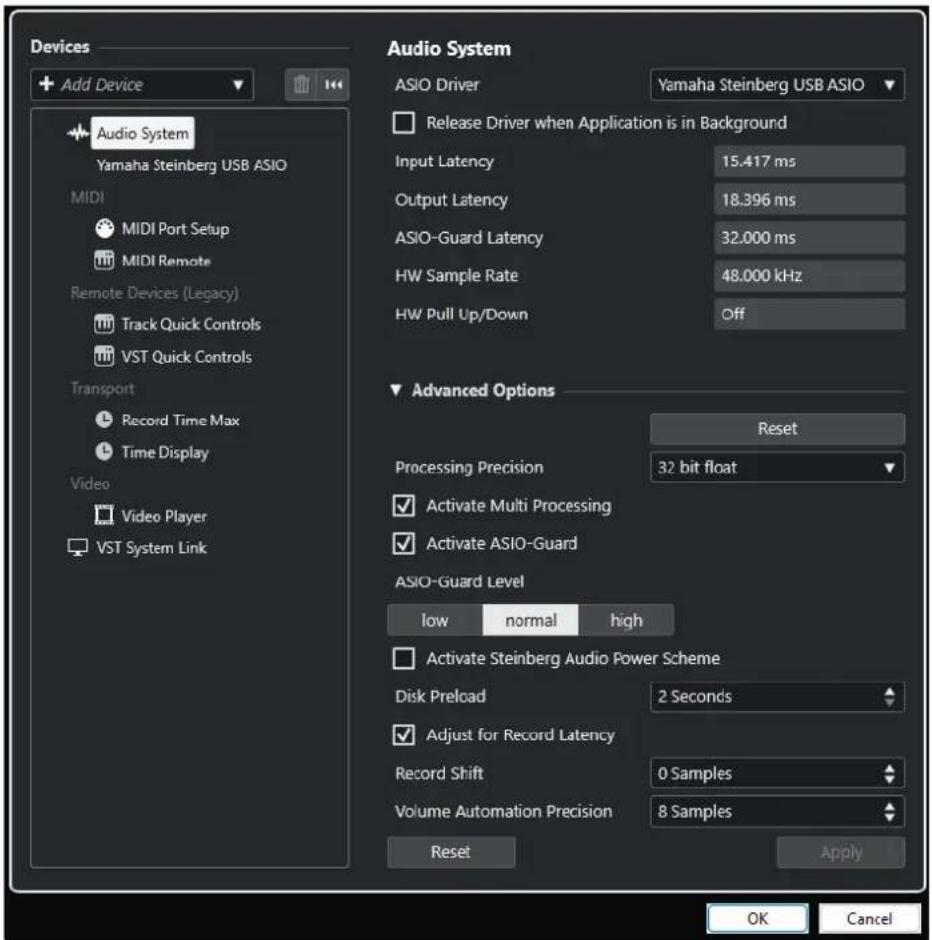Viewport: 932px width, 940px height.
Task: Click the Volume Automation 8 Samples value
Action: click(x=695, y=812)
